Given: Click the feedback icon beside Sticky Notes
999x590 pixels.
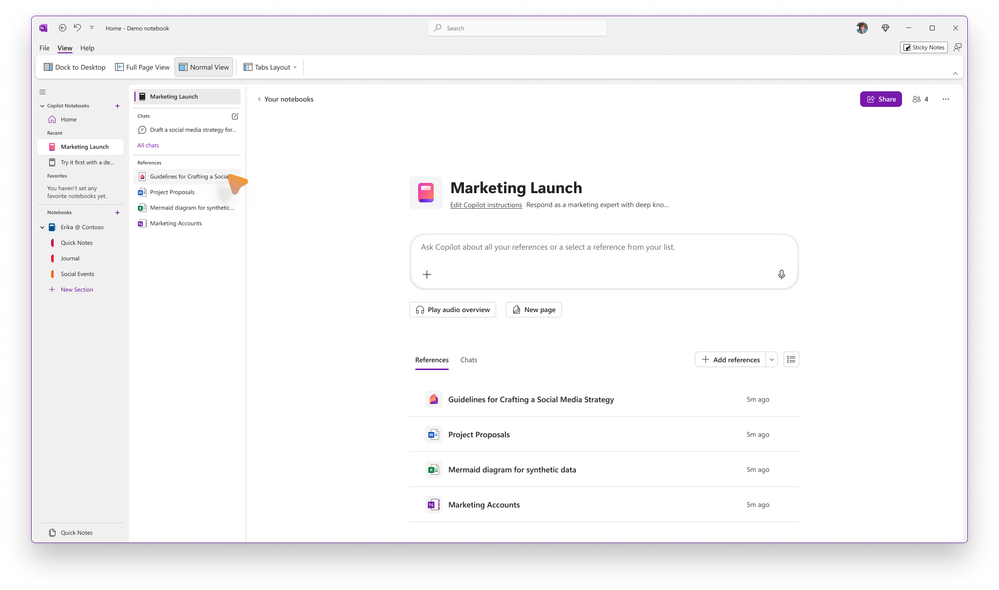Looking at the screenshot, I should point(958,47).
